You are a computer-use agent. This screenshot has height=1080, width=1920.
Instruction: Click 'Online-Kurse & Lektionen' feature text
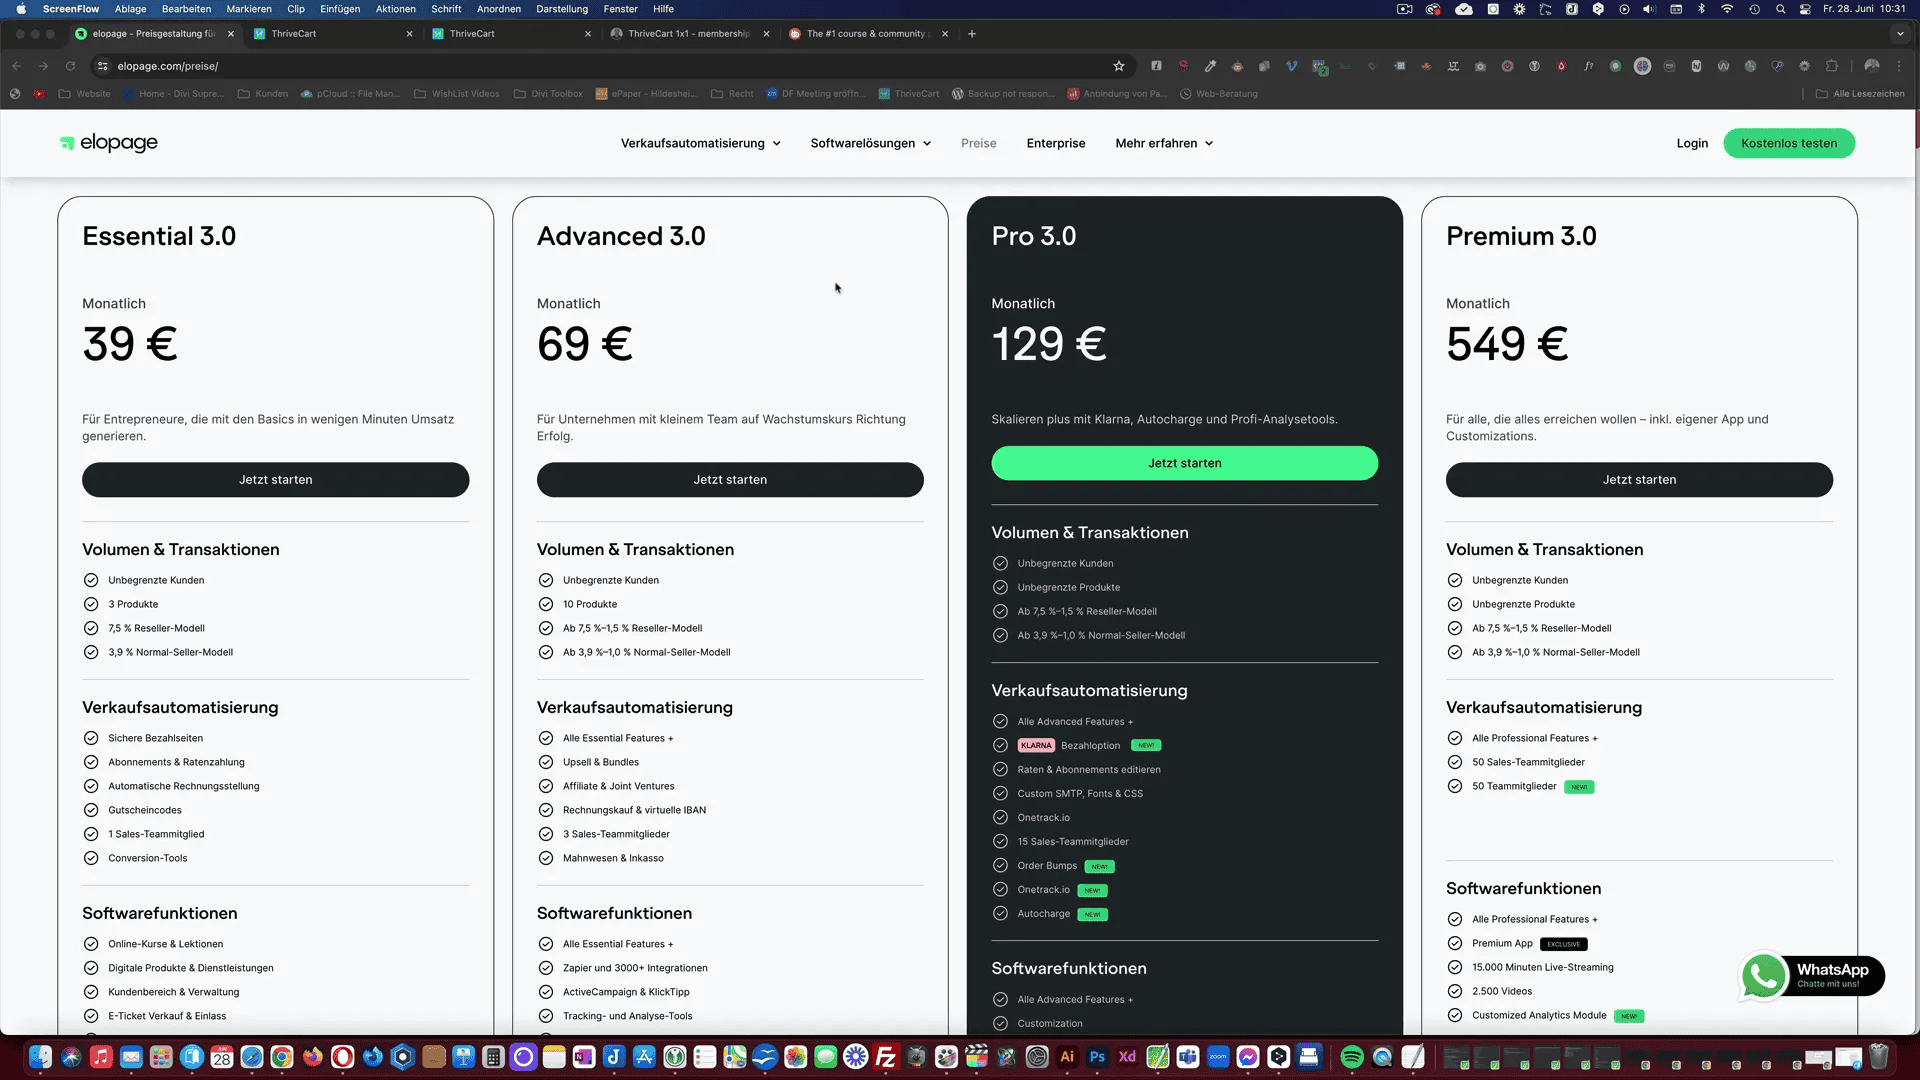(x=166, y=944)
